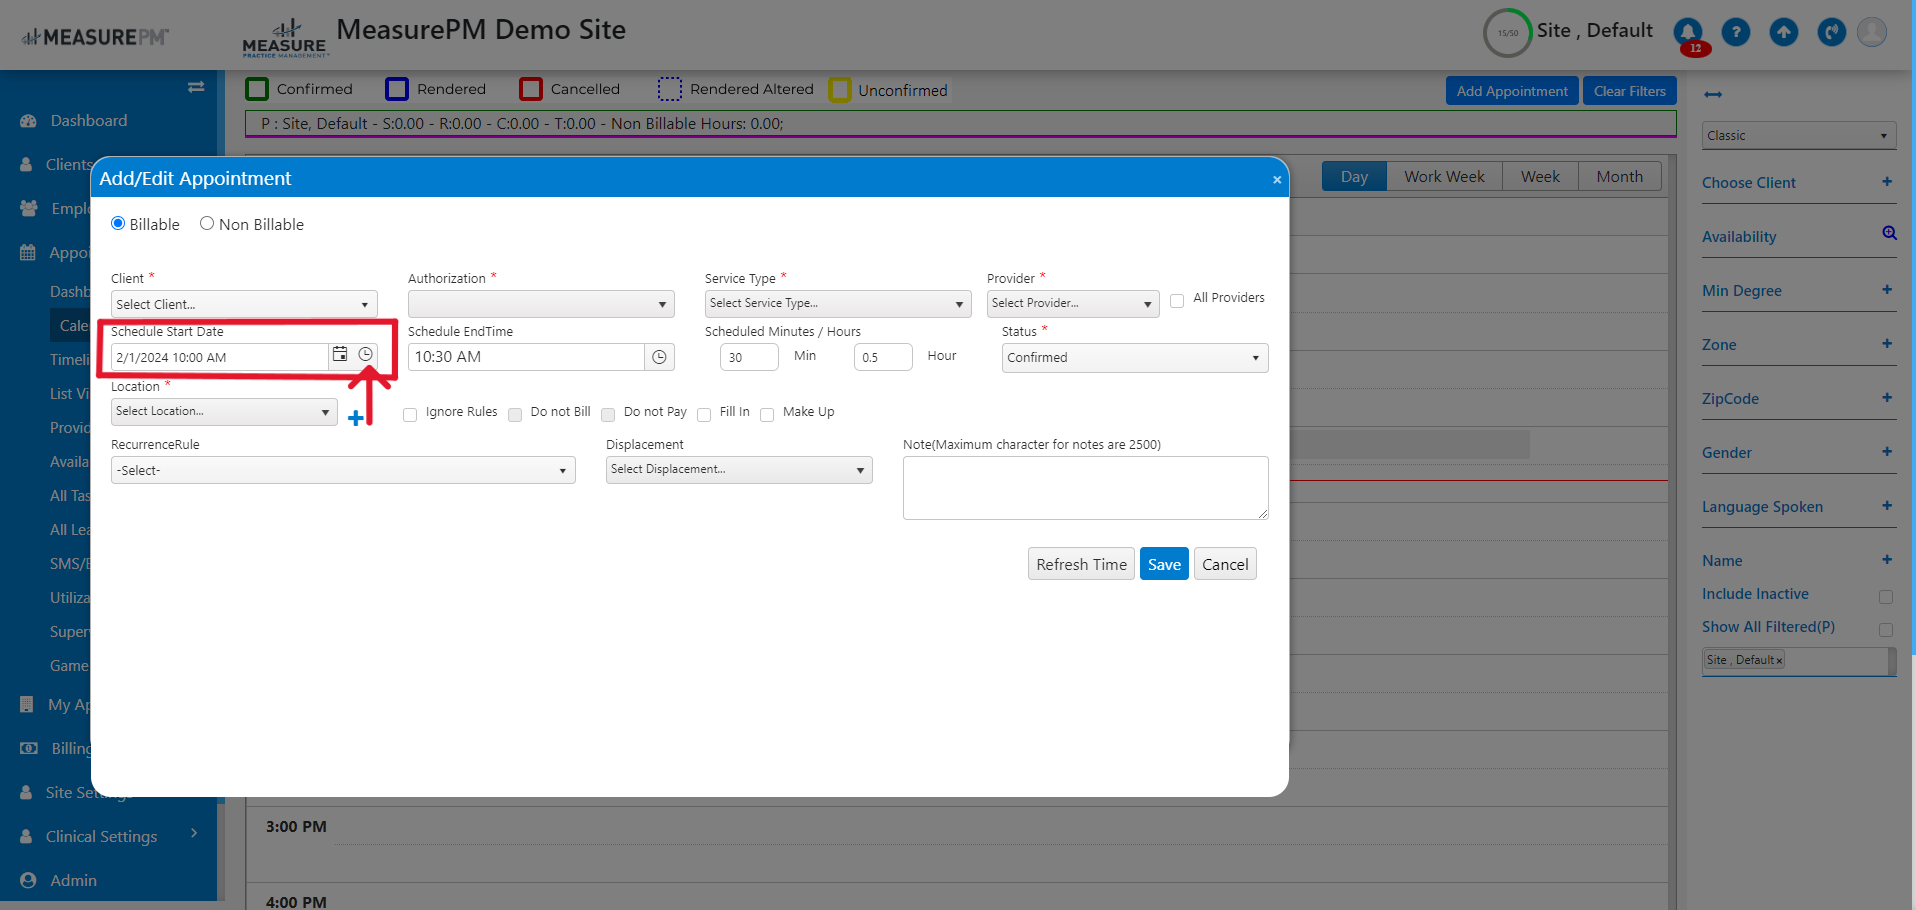Toggle the Show All Filtered(P) checkbox
Image resolution: width=1916 pixels, height=910 pixels.
click(1886, 630)
